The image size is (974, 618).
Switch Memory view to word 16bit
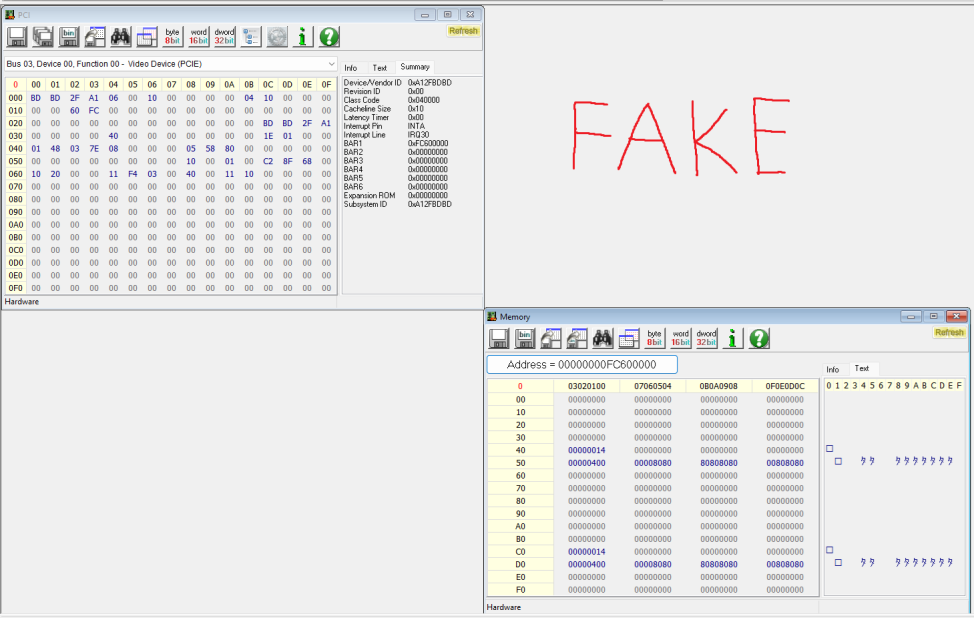tap(681, 339)
